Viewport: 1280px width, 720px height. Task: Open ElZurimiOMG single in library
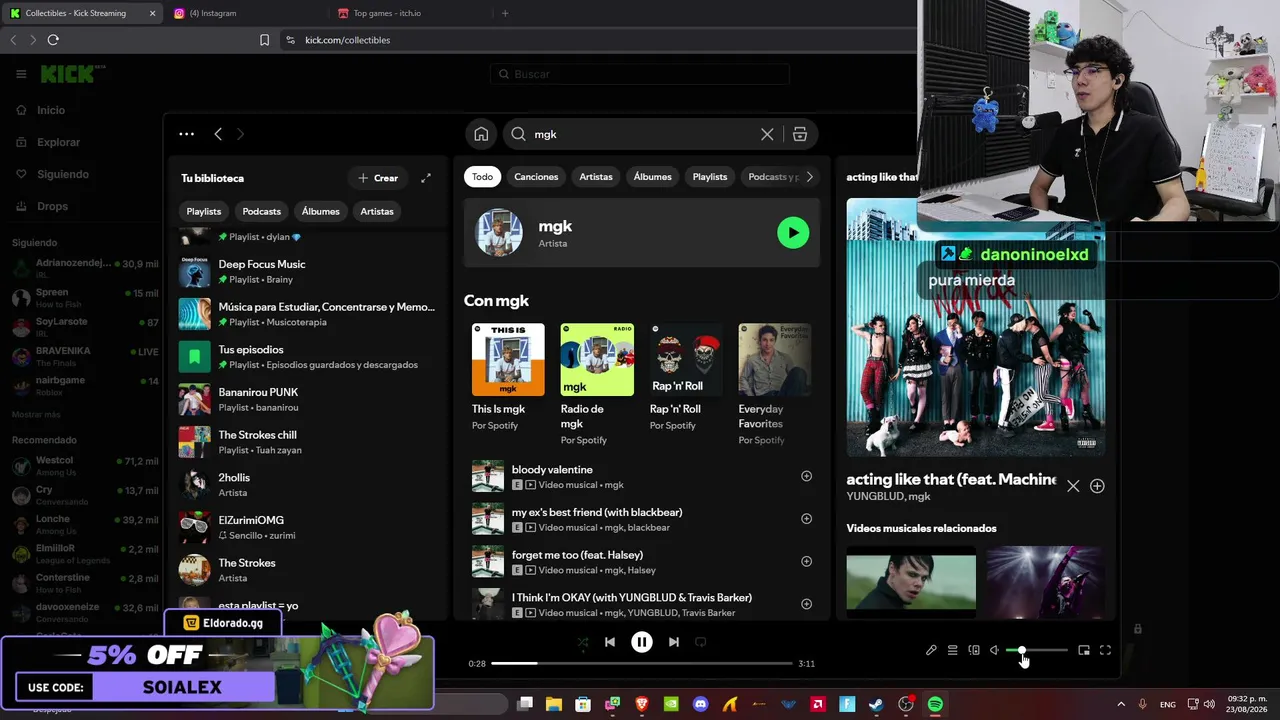pos(308,528)
